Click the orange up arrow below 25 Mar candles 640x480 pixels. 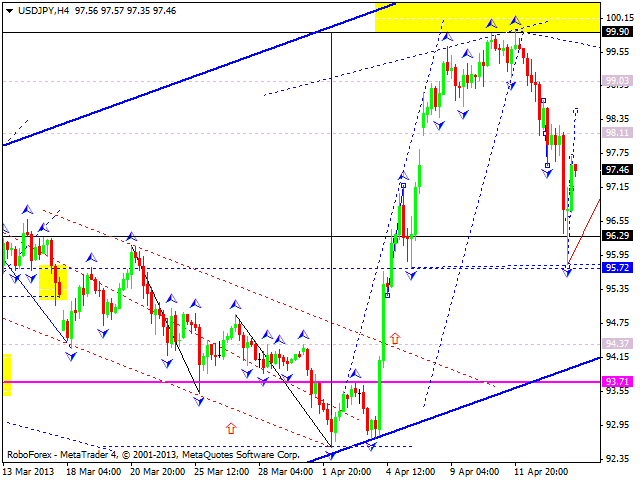(231, 428)
